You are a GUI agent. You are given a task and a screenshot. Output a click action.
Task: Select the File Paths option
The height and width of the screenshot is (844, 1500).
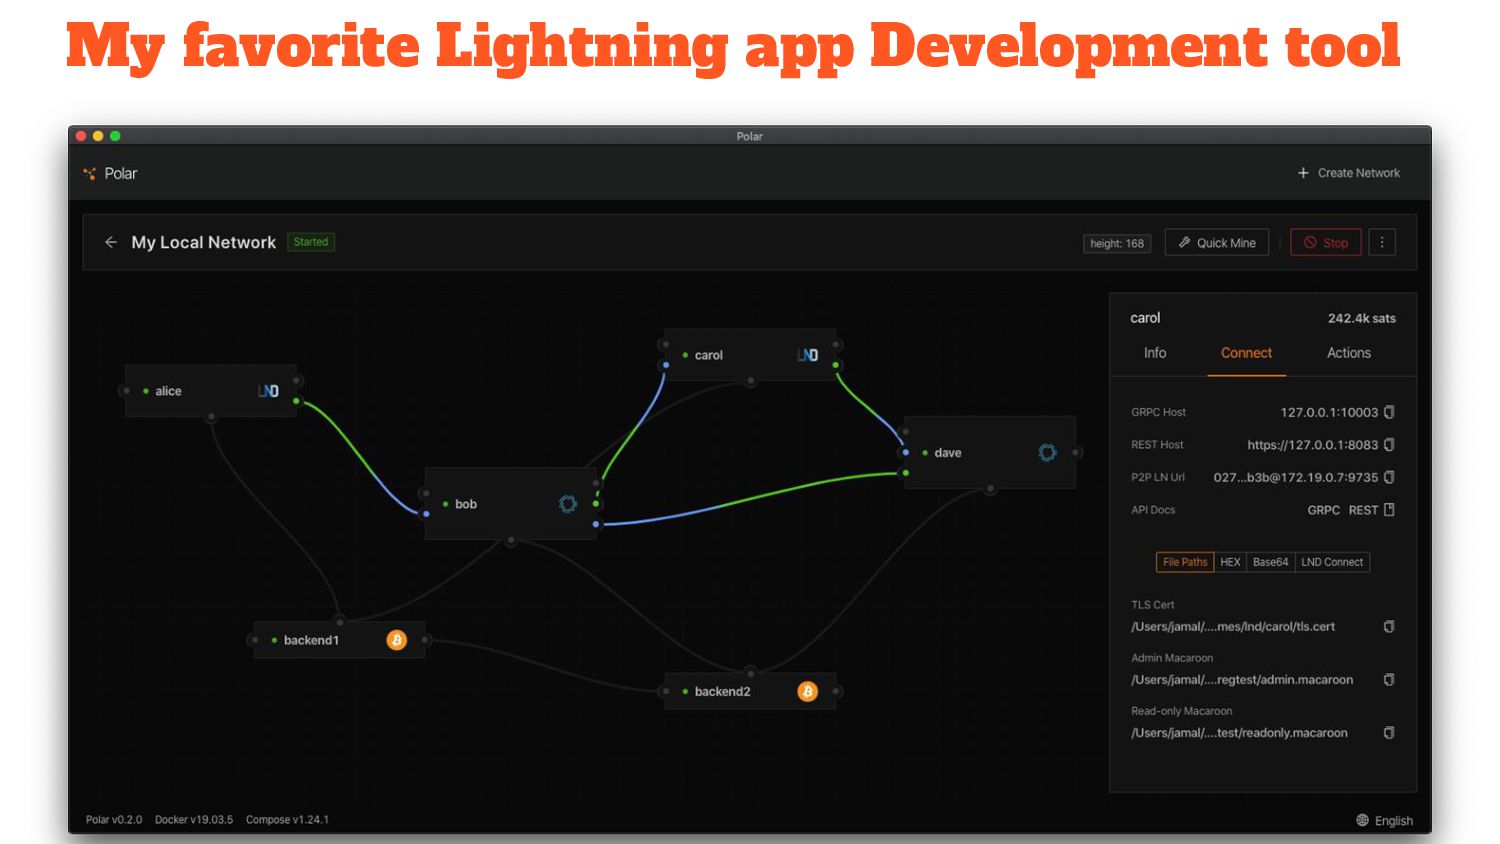coord(1185,562)
